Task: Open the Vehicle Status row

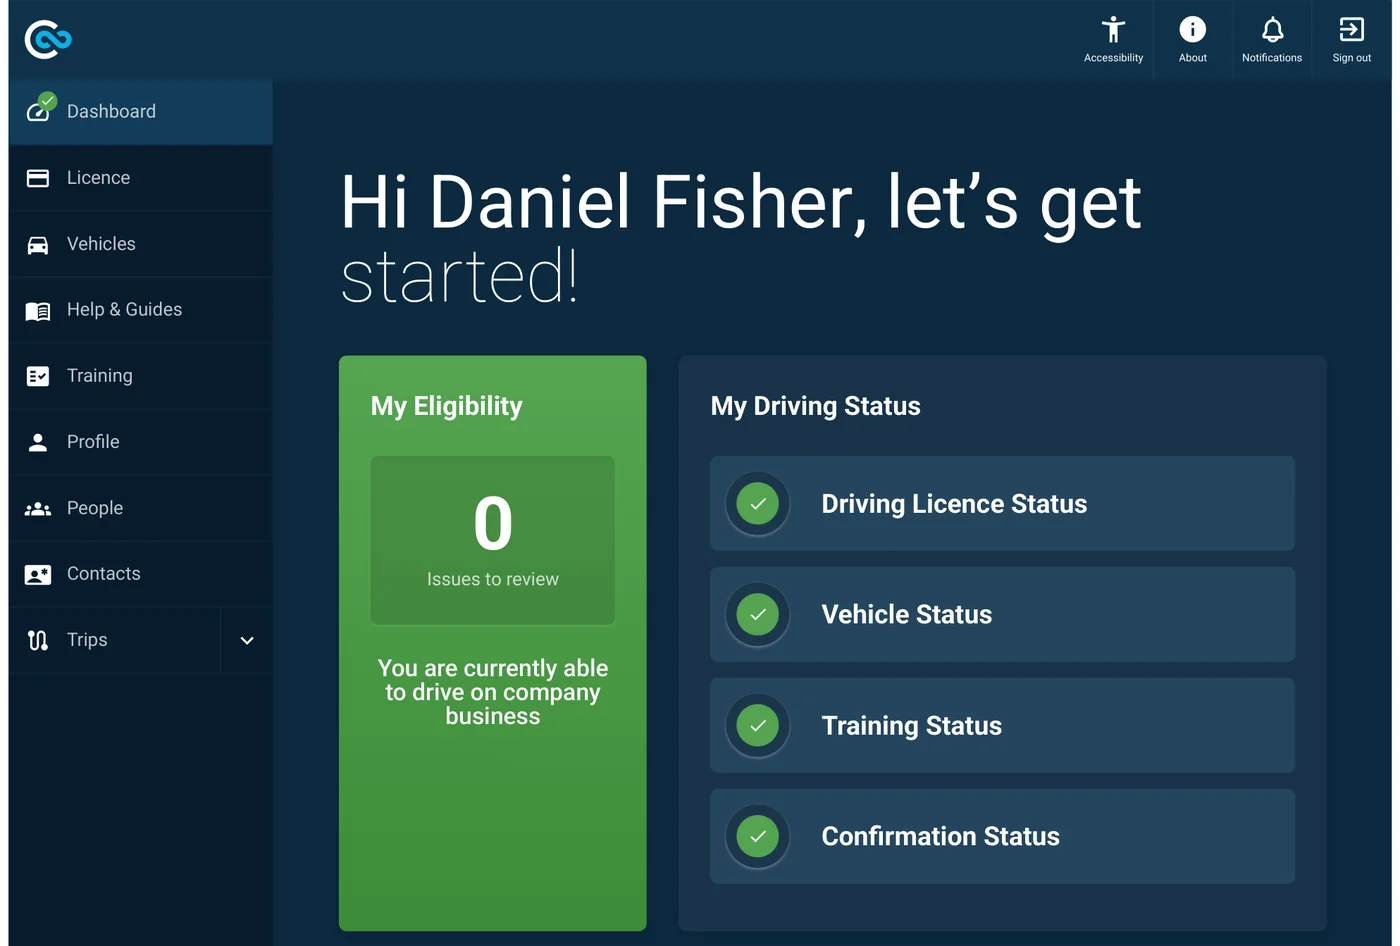Action: pyautogui.click(x=1002, y=615)
